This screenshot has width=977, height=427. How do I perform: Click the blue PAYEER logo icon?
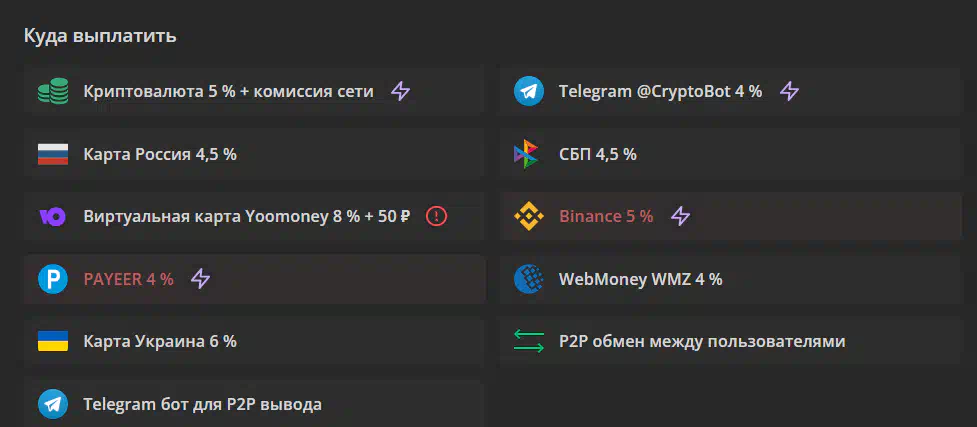pyautogui.click(x=52, y=279)
